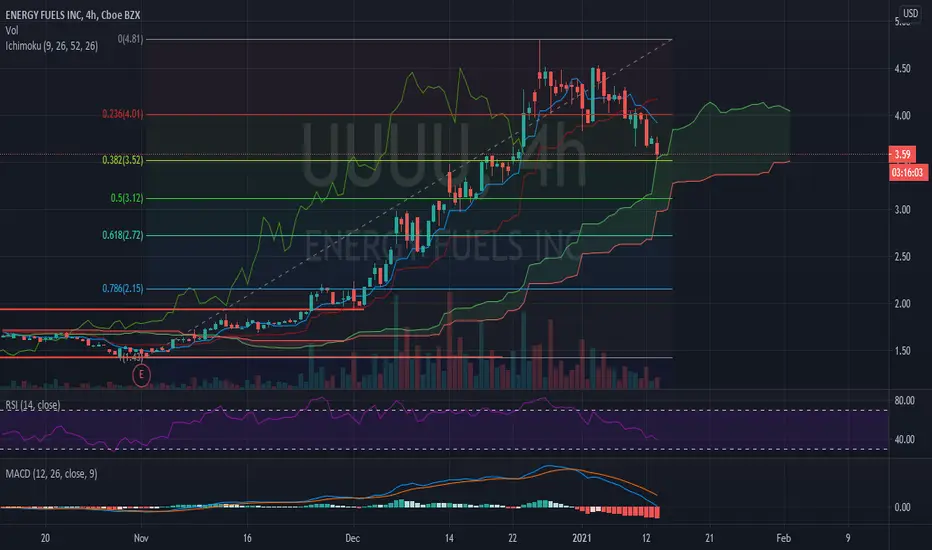Click the USD currency button
Screen dimensions: 932x550
910,13
